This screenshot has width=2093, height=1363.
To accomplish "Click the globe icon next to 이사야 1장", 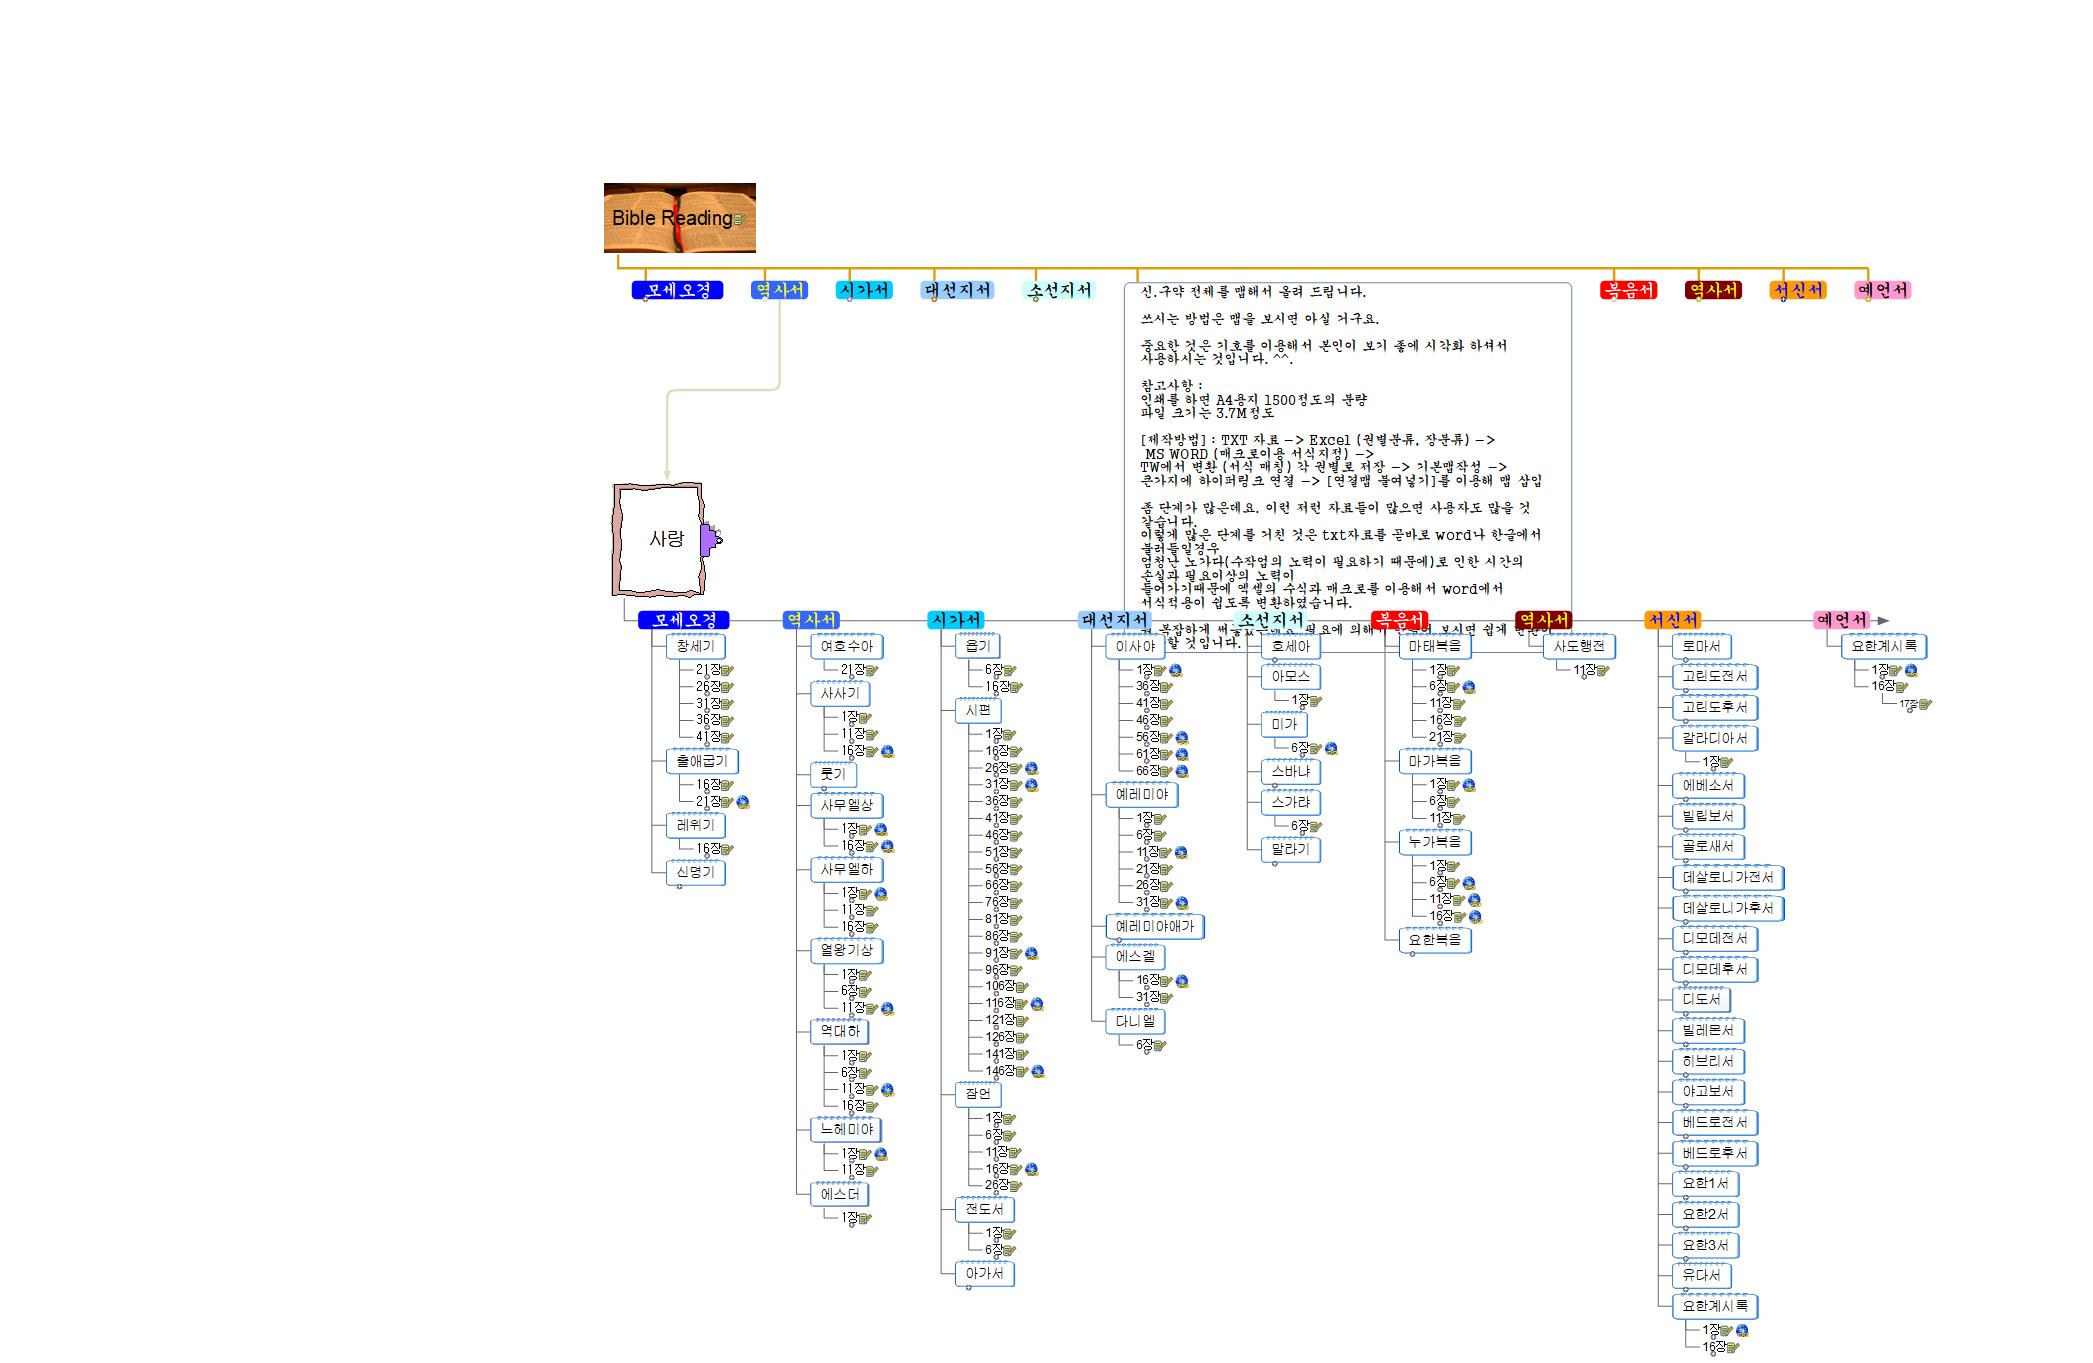I will 1175,670.
